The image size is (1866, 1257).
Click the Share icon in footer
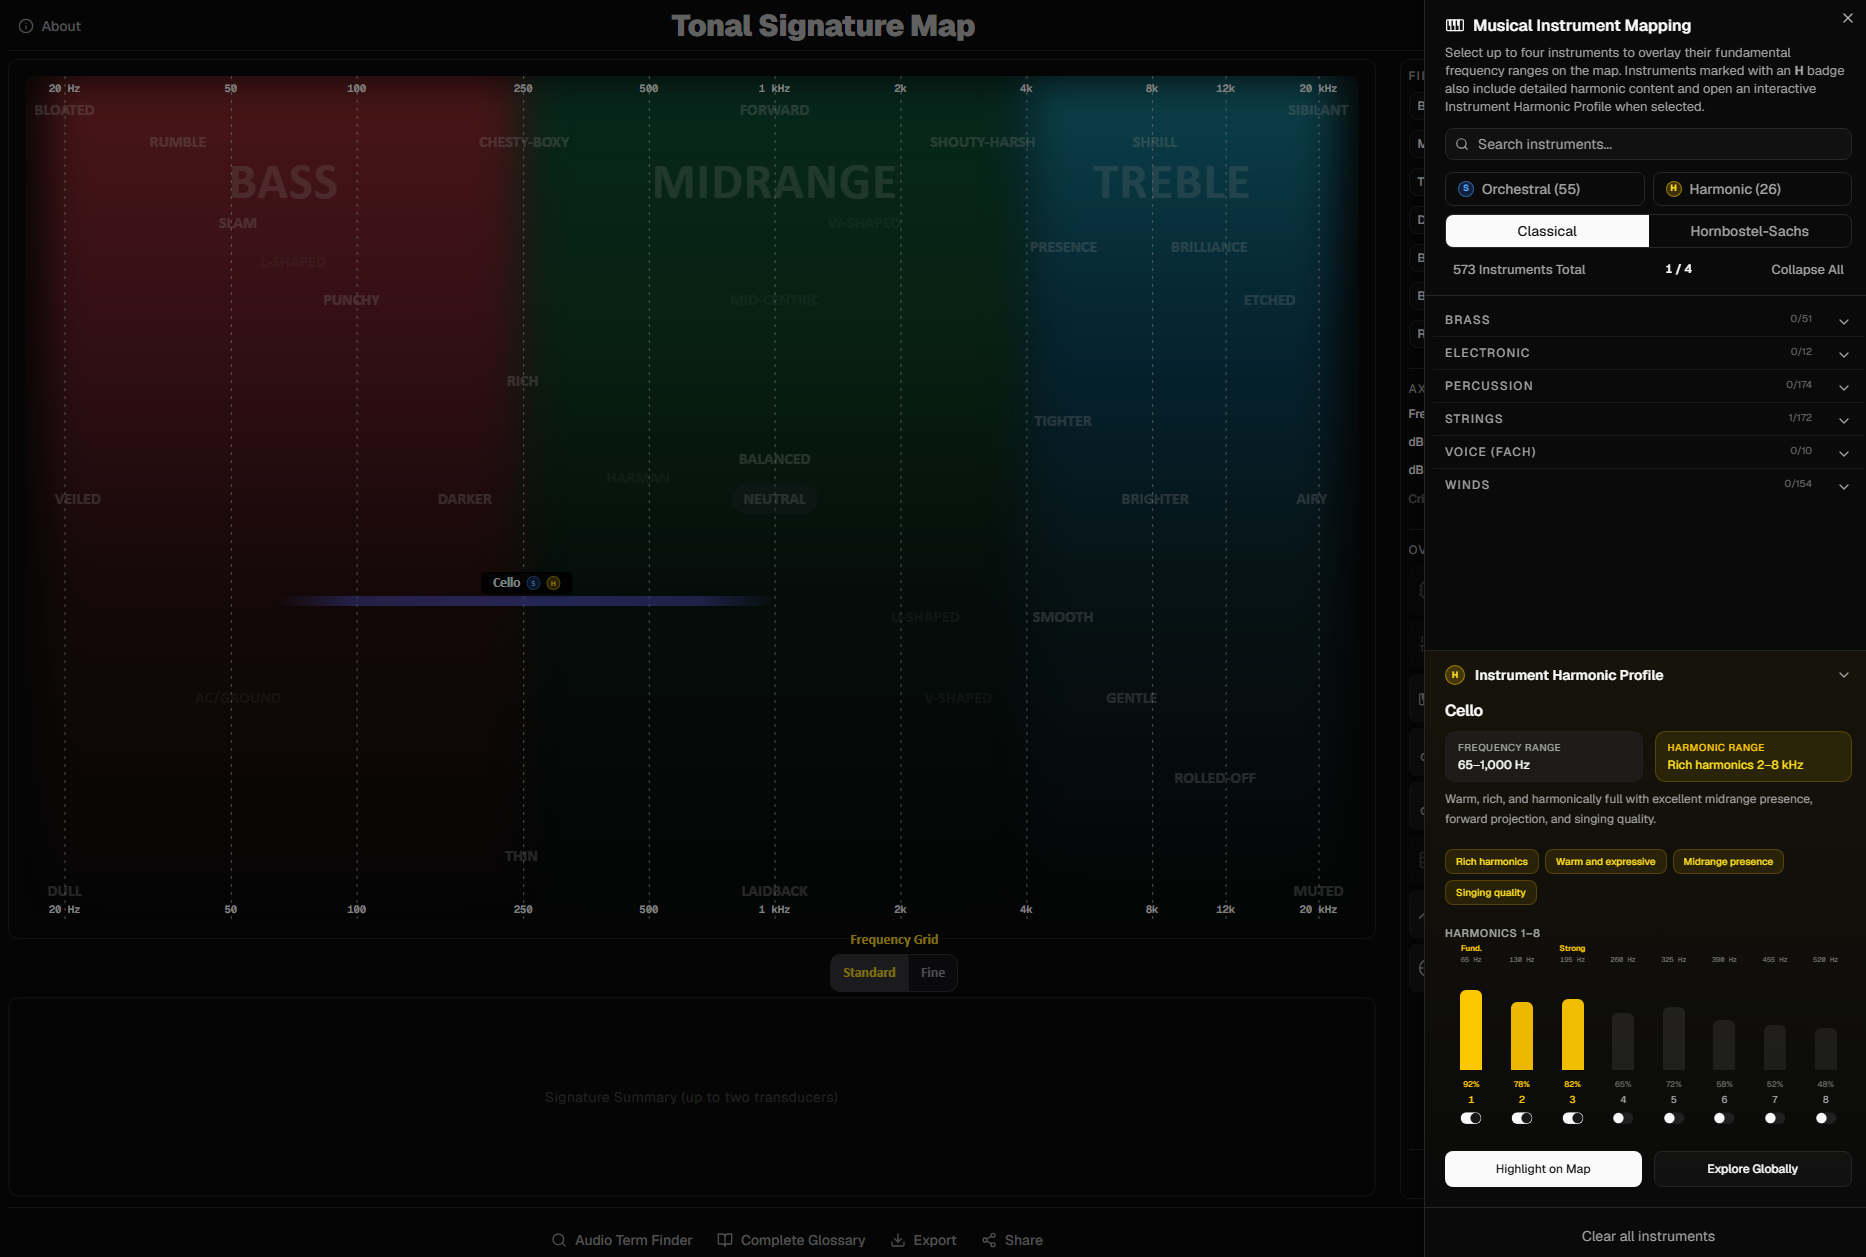coord(989,1240)
